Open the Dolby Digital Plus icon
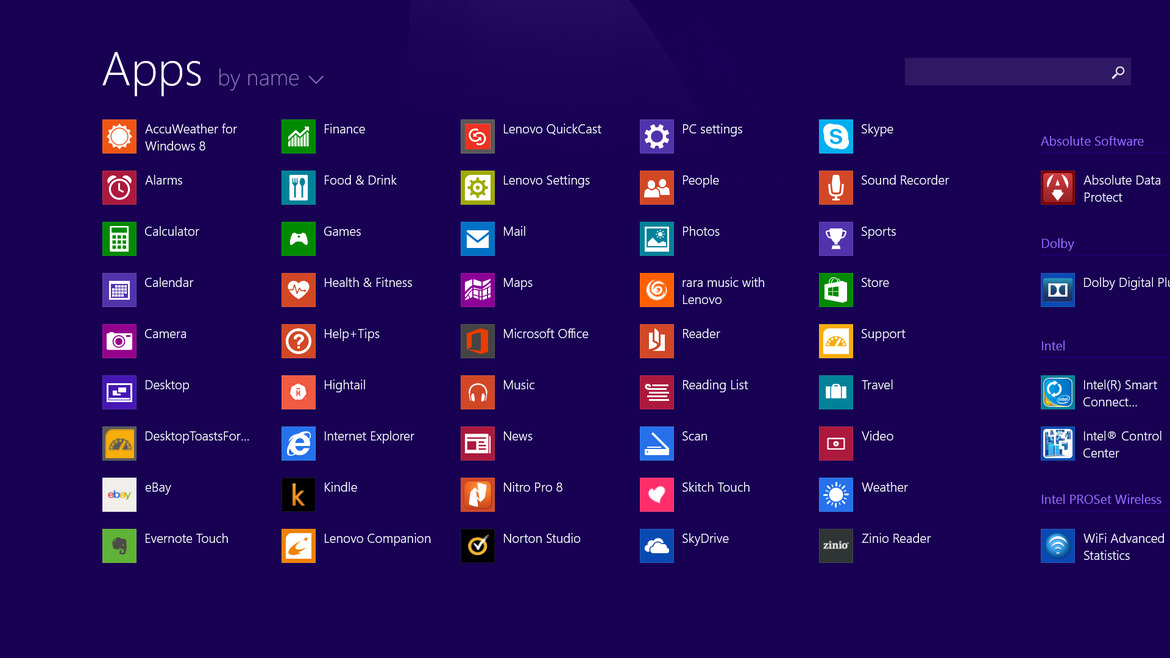 coord(1058,290)
